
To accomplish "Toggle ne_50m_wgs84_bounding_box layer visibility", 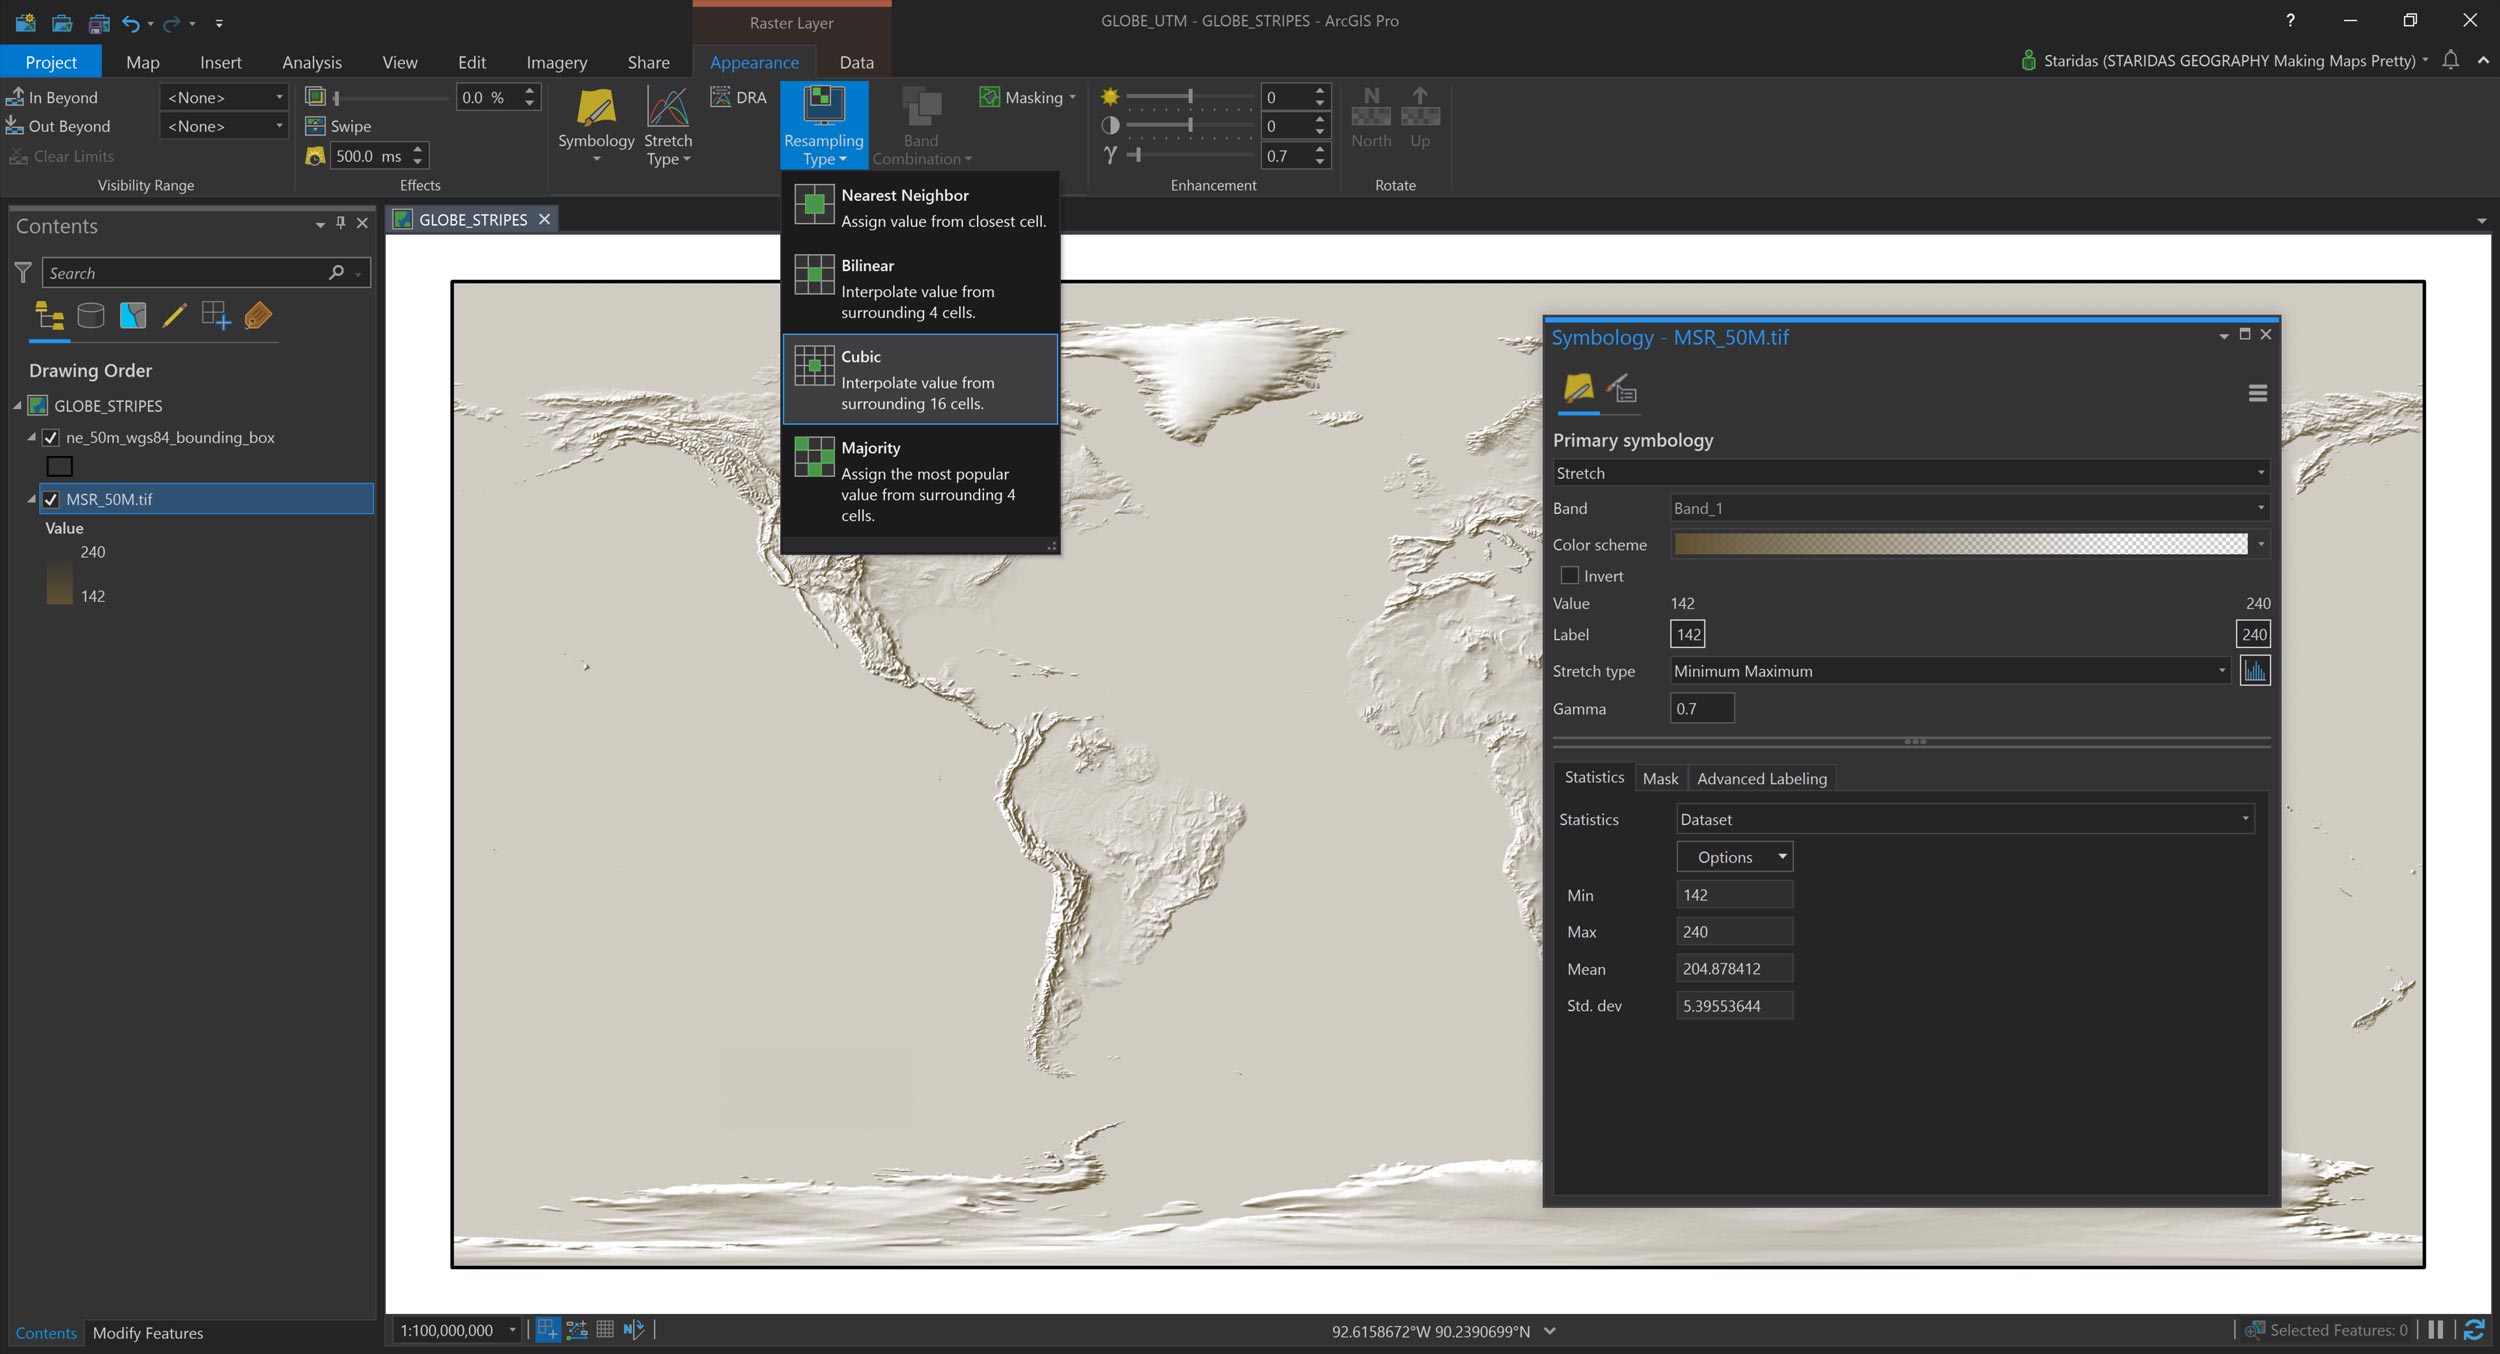I will 51,438.
